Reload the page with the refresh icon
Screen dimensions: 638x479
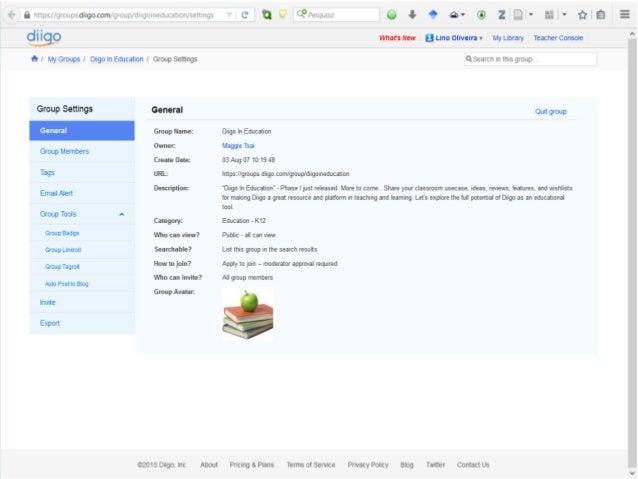click(x=245, y=15)
